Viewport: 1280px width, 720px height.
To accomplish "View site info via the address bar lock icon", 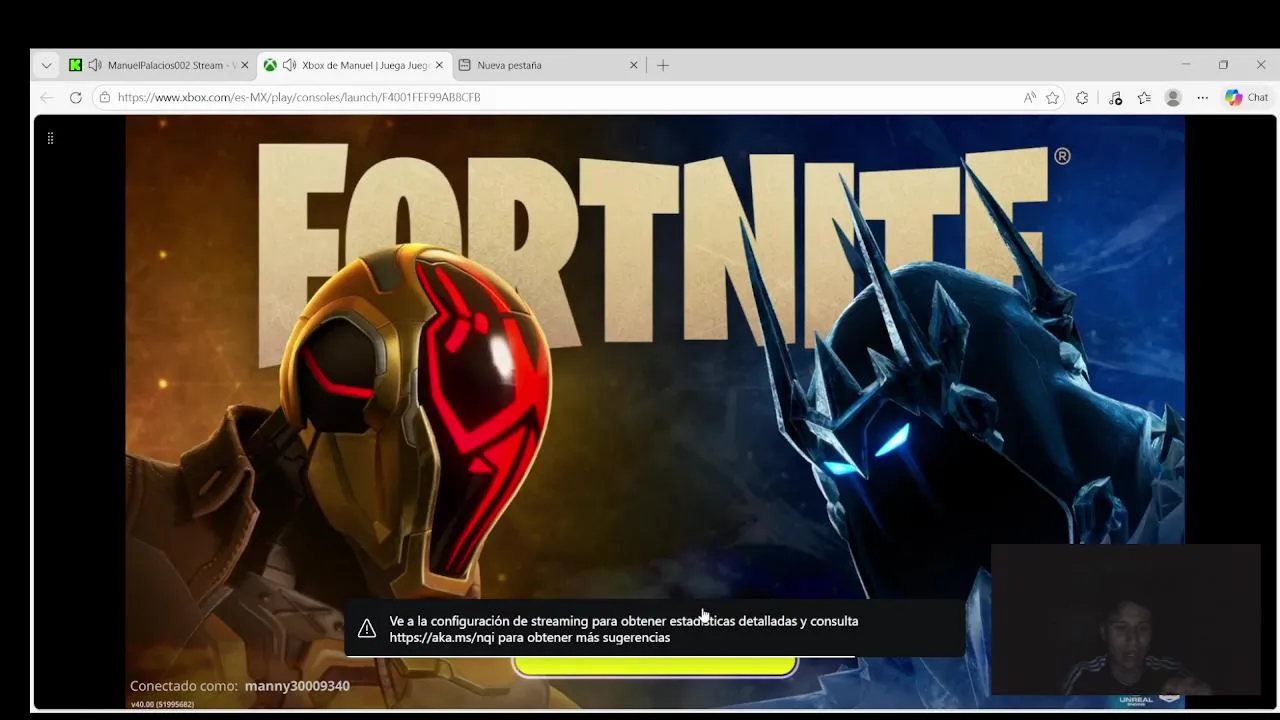I will [105, 97].
